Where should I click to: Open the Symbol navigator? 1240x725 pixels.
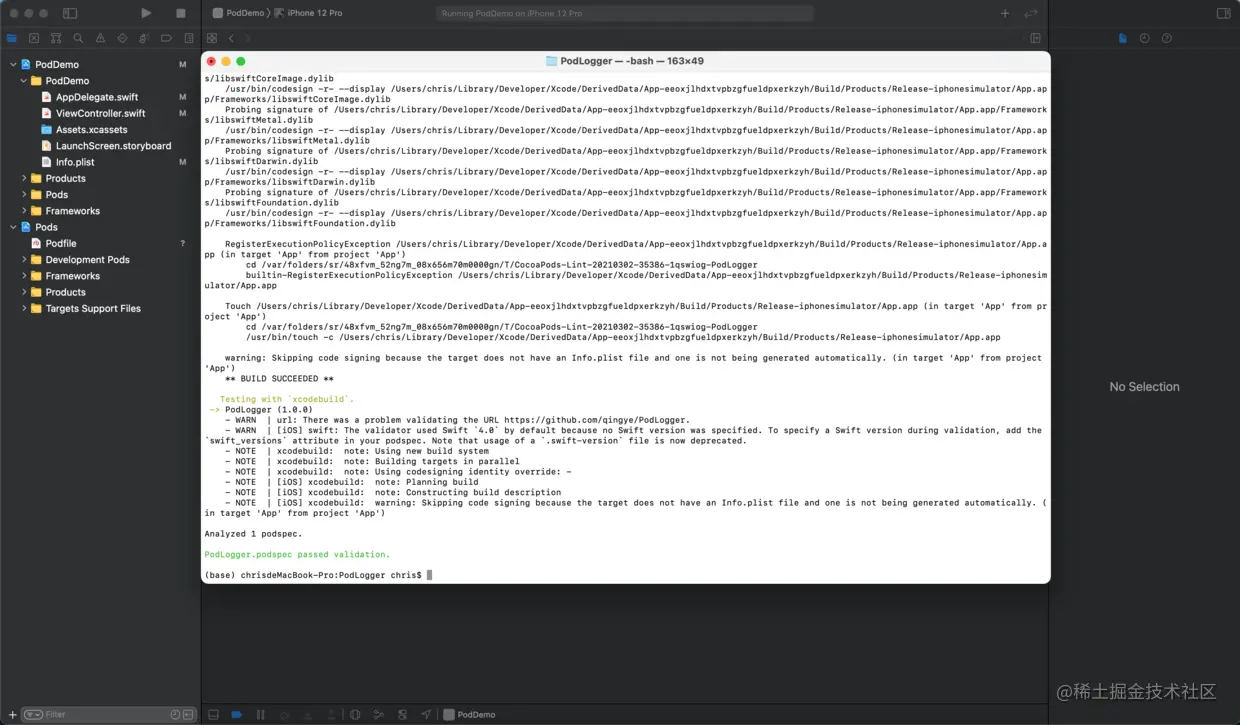tap(56, 38)
